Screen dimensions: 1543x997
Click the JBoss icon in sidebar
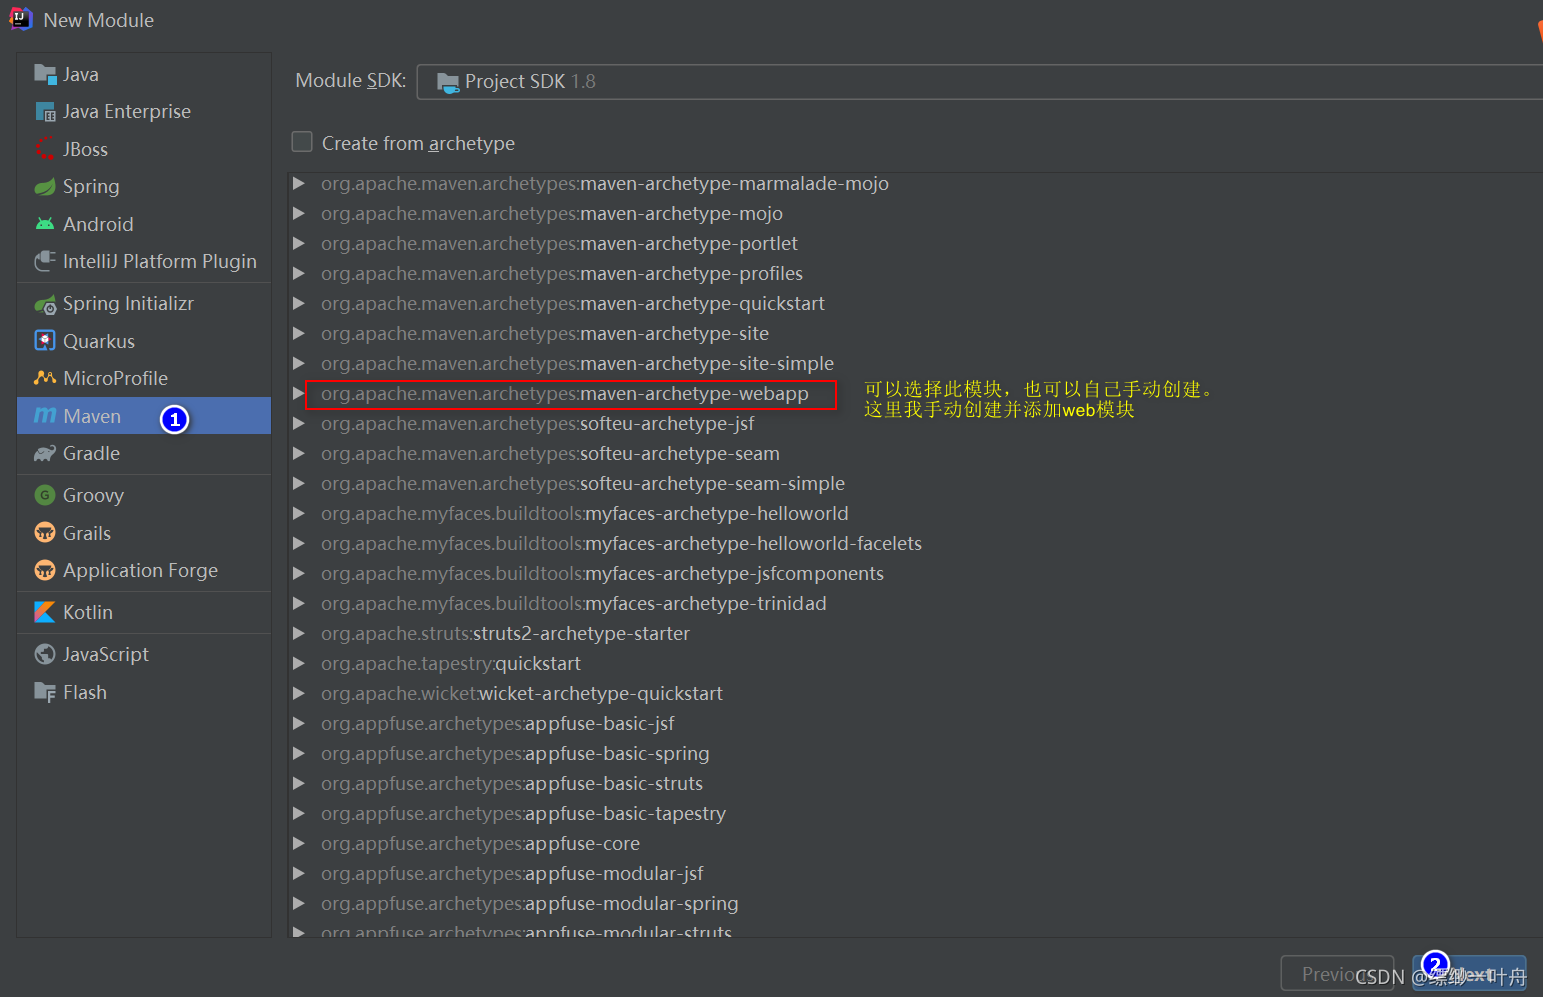(x=45, y=149)
